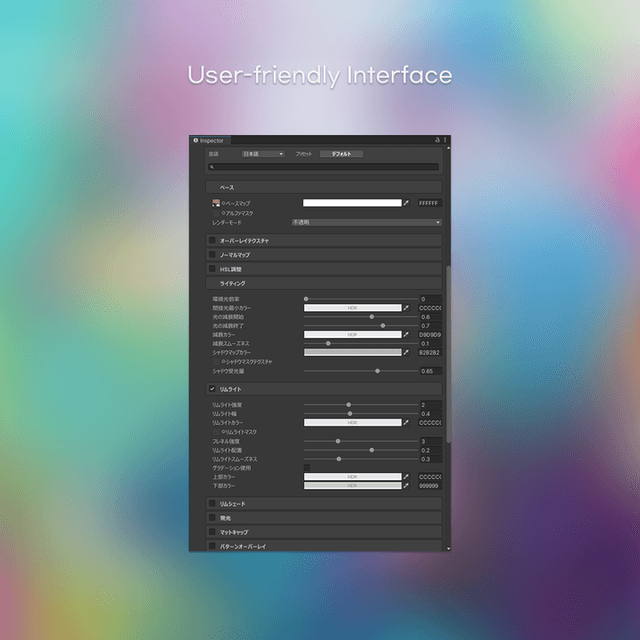Viewport: 640px width, 640px height.
Task: Toggle the グラデーション使用 checkbox
Action: (307, 468)
